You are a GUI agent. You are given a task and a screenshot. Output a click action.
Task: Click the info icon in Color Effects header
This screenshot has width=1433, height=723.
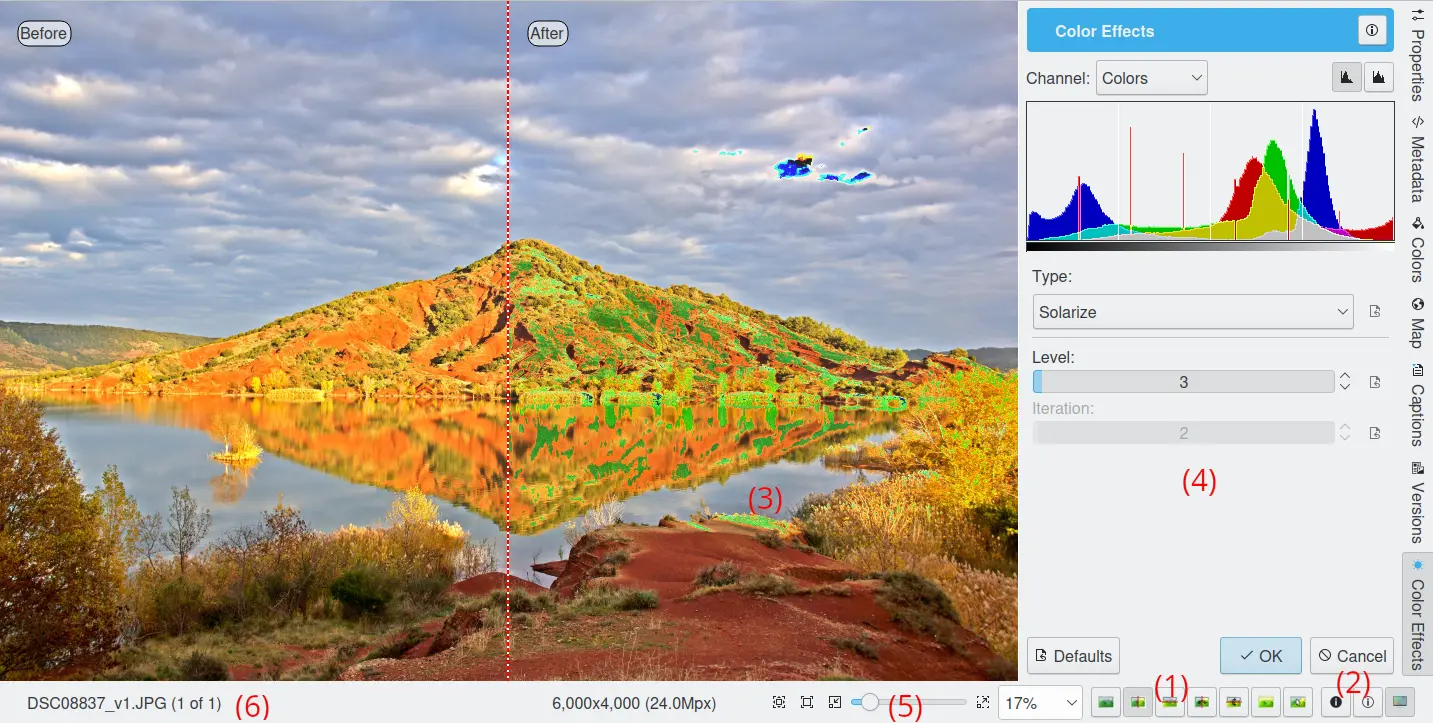pos(1371,31)
